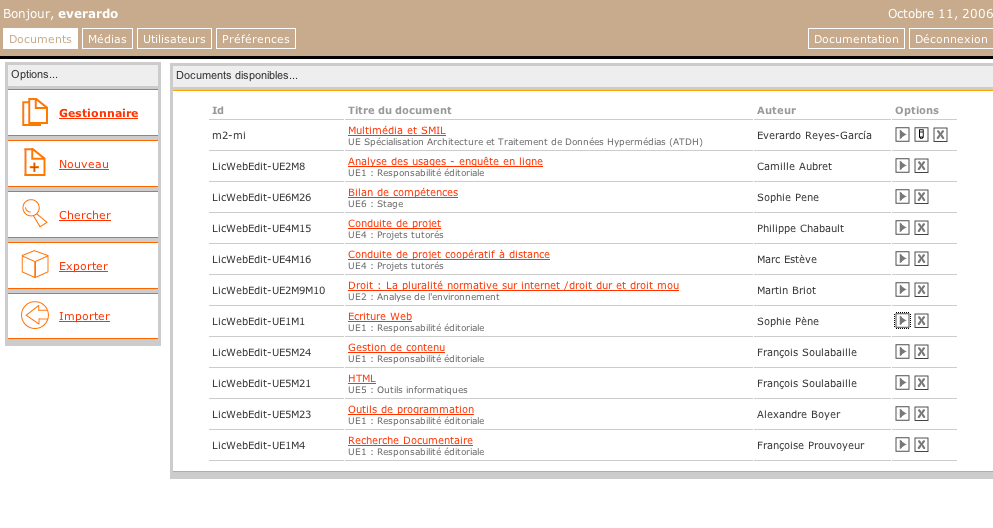Click the Nouveau document icon
This screenshot has height=528, width=993.
(x=35, y=163)
